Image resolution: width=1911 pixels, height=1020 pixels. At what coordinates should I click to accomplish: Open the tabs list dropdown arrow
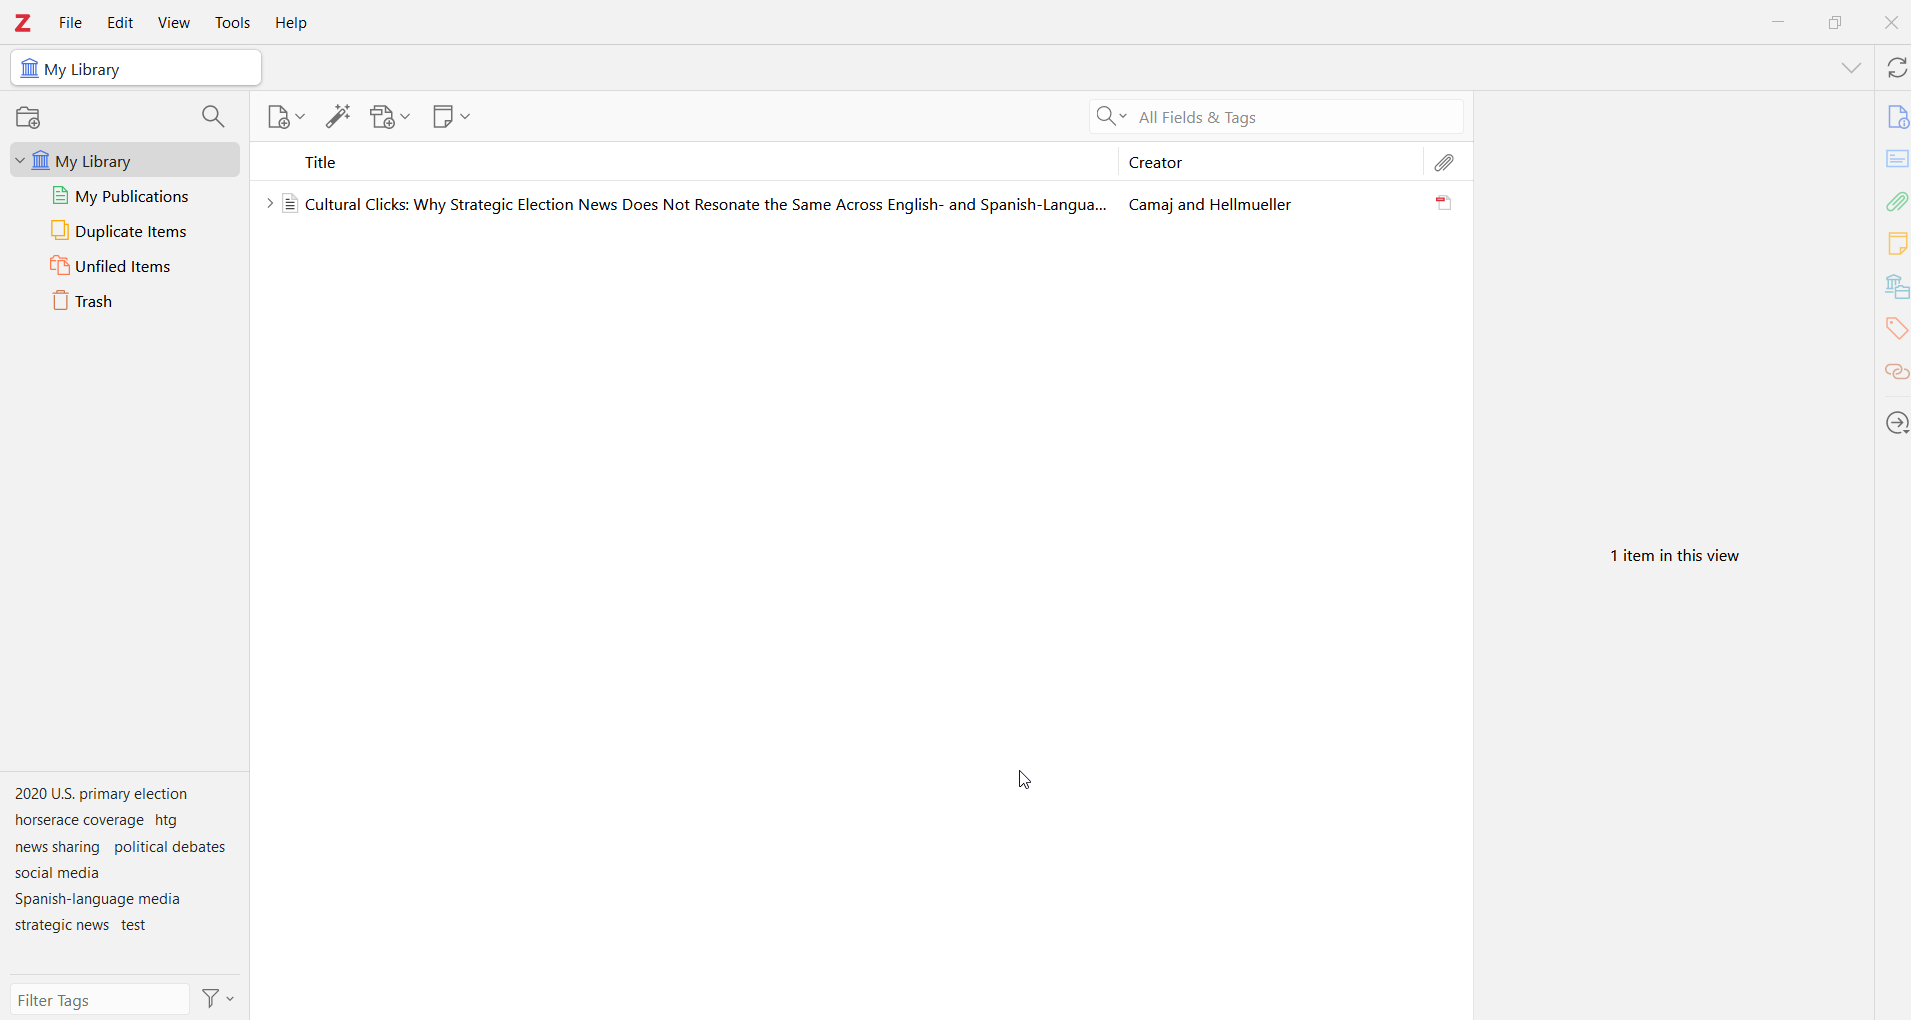(x=1852, y=68)
